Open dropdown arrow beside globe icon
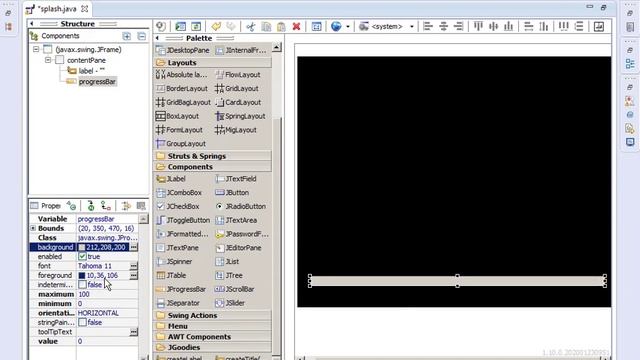Image resolution: width=640 pixels, height=360 pixels. (348, 27)
